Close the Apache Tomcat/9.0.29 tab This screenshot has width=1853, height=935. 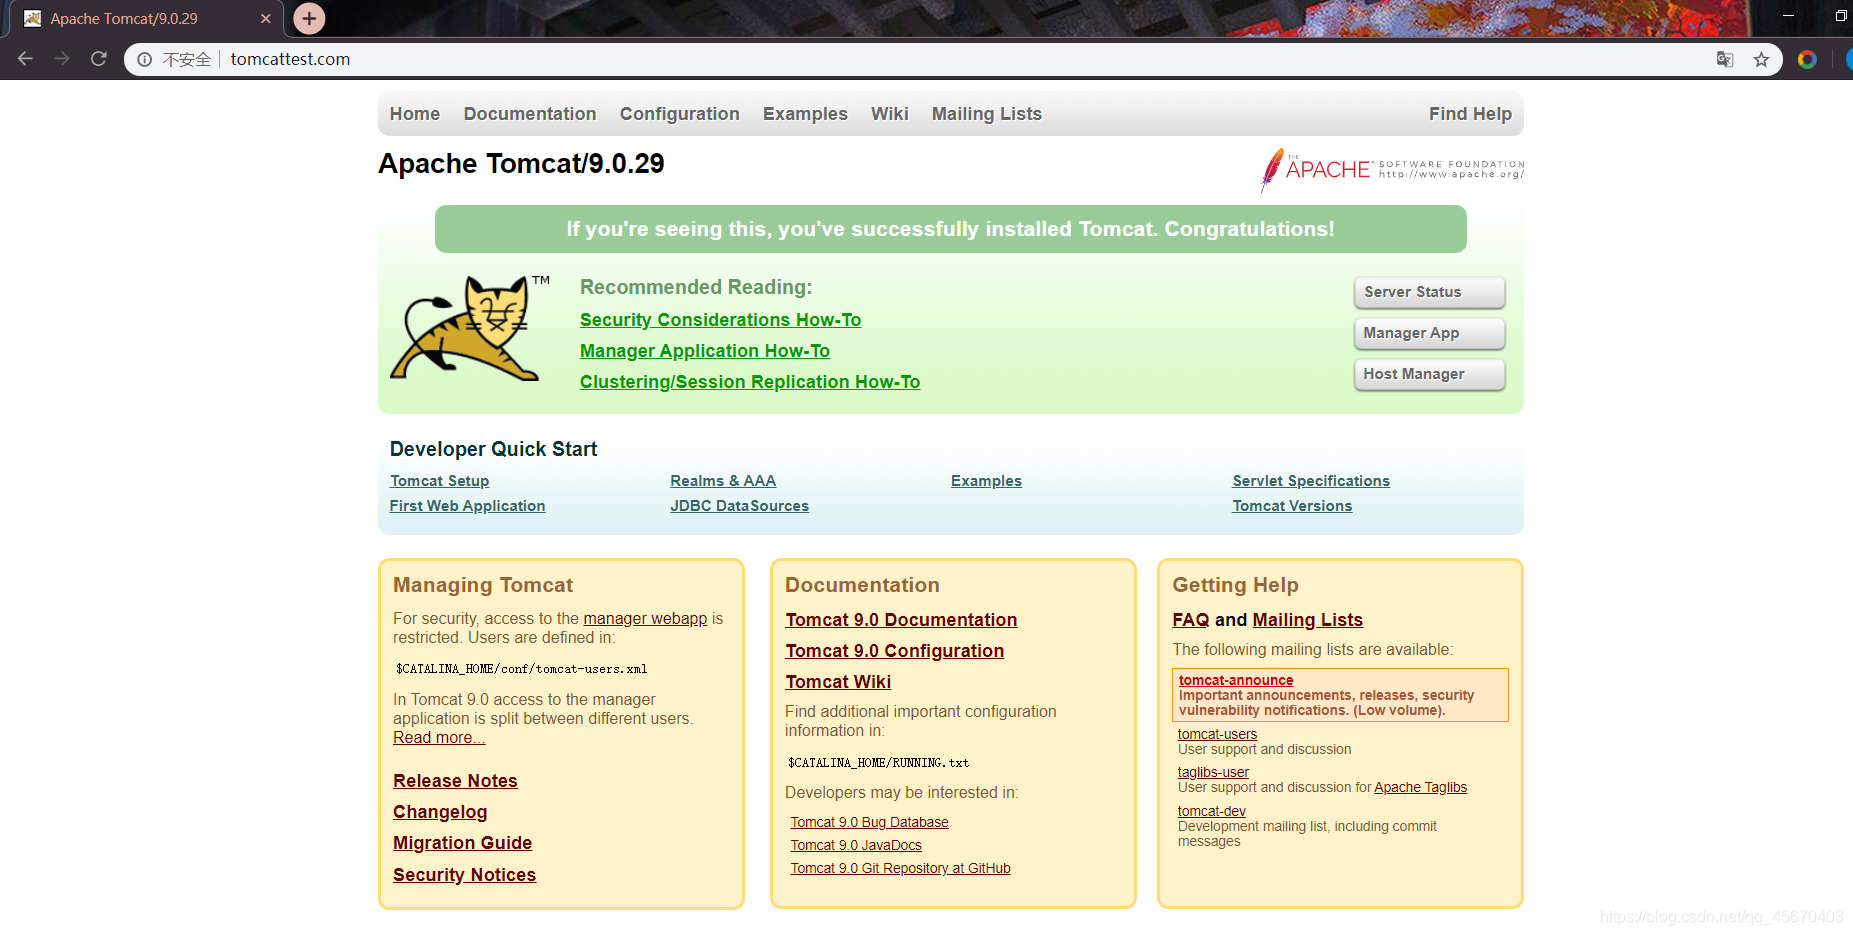[x=266, y=18]
